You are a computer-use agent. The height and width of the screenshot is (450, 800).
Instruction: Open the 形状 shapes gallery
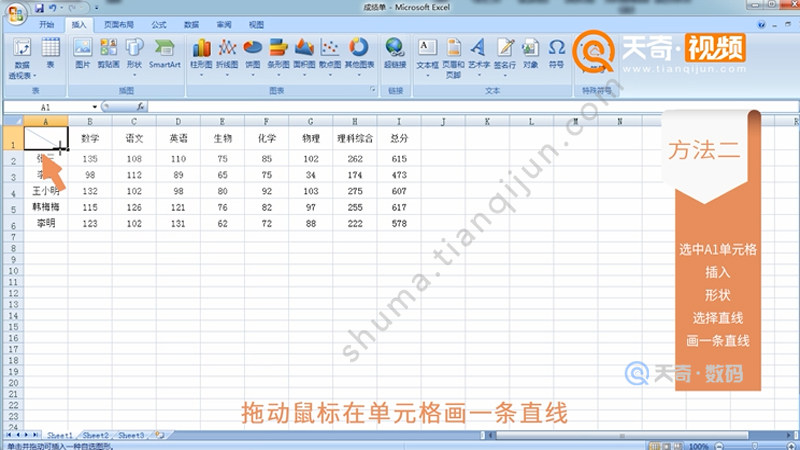click(x=134, y=56)
